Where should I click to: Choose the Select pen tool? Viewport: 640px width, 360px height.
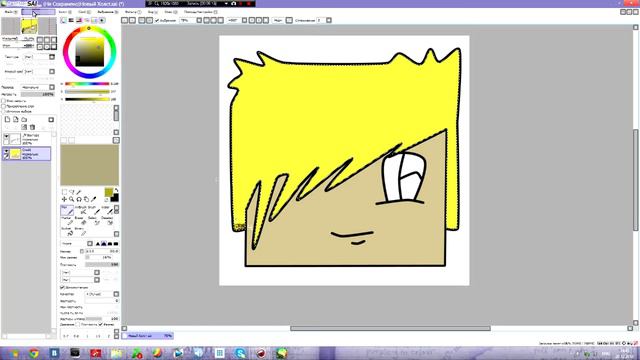pyautogui.click(x=93, y=221)
